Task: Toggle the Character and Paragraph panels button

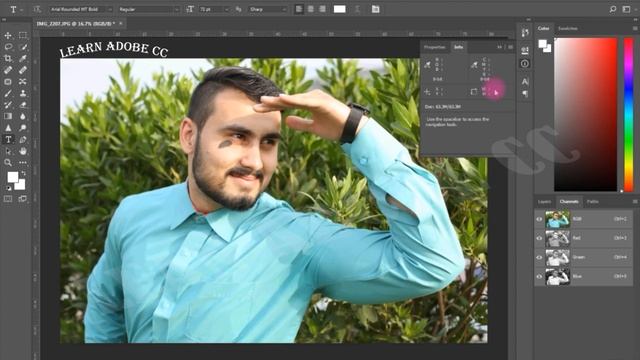Action: pyautogui.click(x=376, y=9)
